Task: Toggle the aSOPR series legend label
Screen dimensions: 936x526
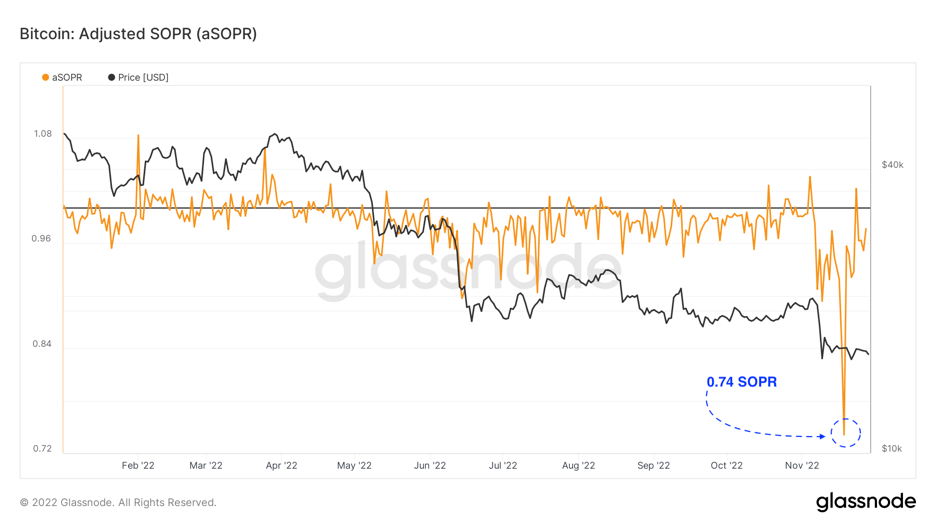Action: click(67, 77)
